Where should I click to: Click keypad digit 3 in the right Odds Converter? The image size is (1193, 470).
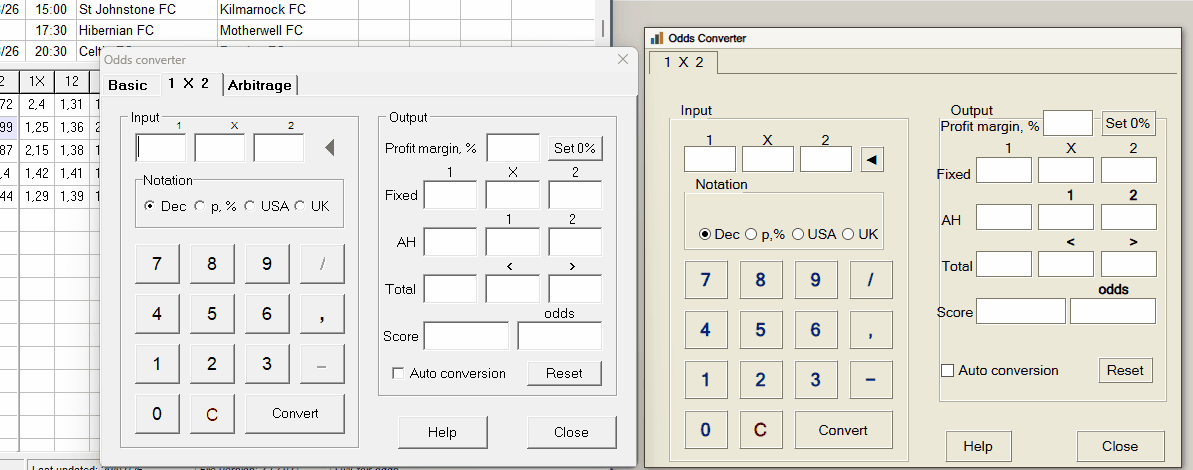816,379
